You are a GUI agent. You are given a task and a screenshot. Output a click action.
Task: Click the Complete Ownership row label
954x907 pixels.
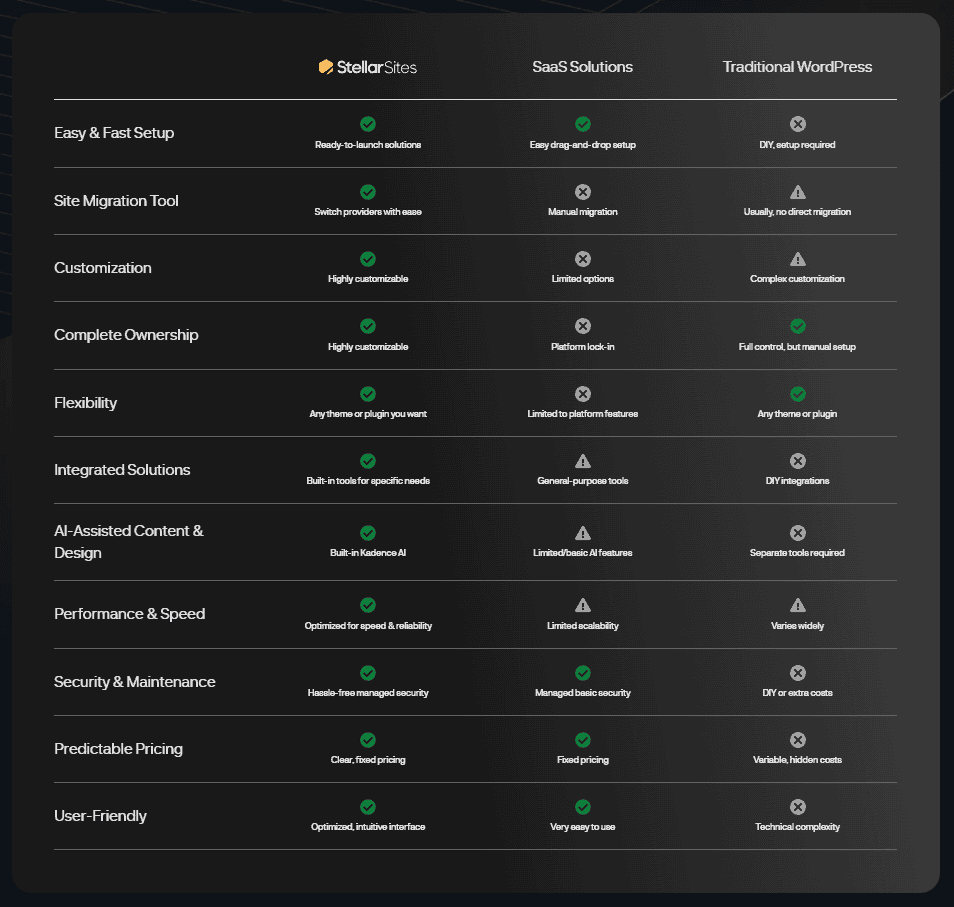pyautogui.click(x=125, y=335)
